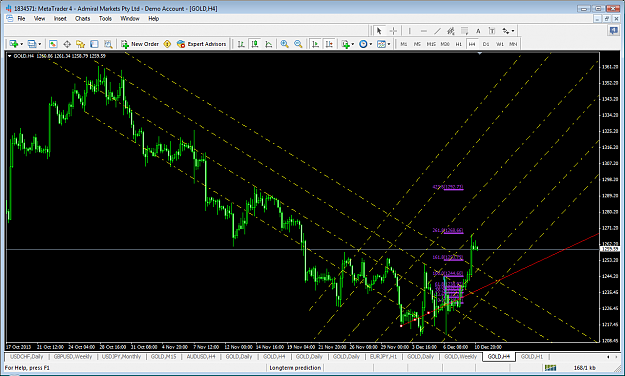Switch chart to candlesticks mode
The height and width of the screenshot is (376, 625).
[255, 44]
